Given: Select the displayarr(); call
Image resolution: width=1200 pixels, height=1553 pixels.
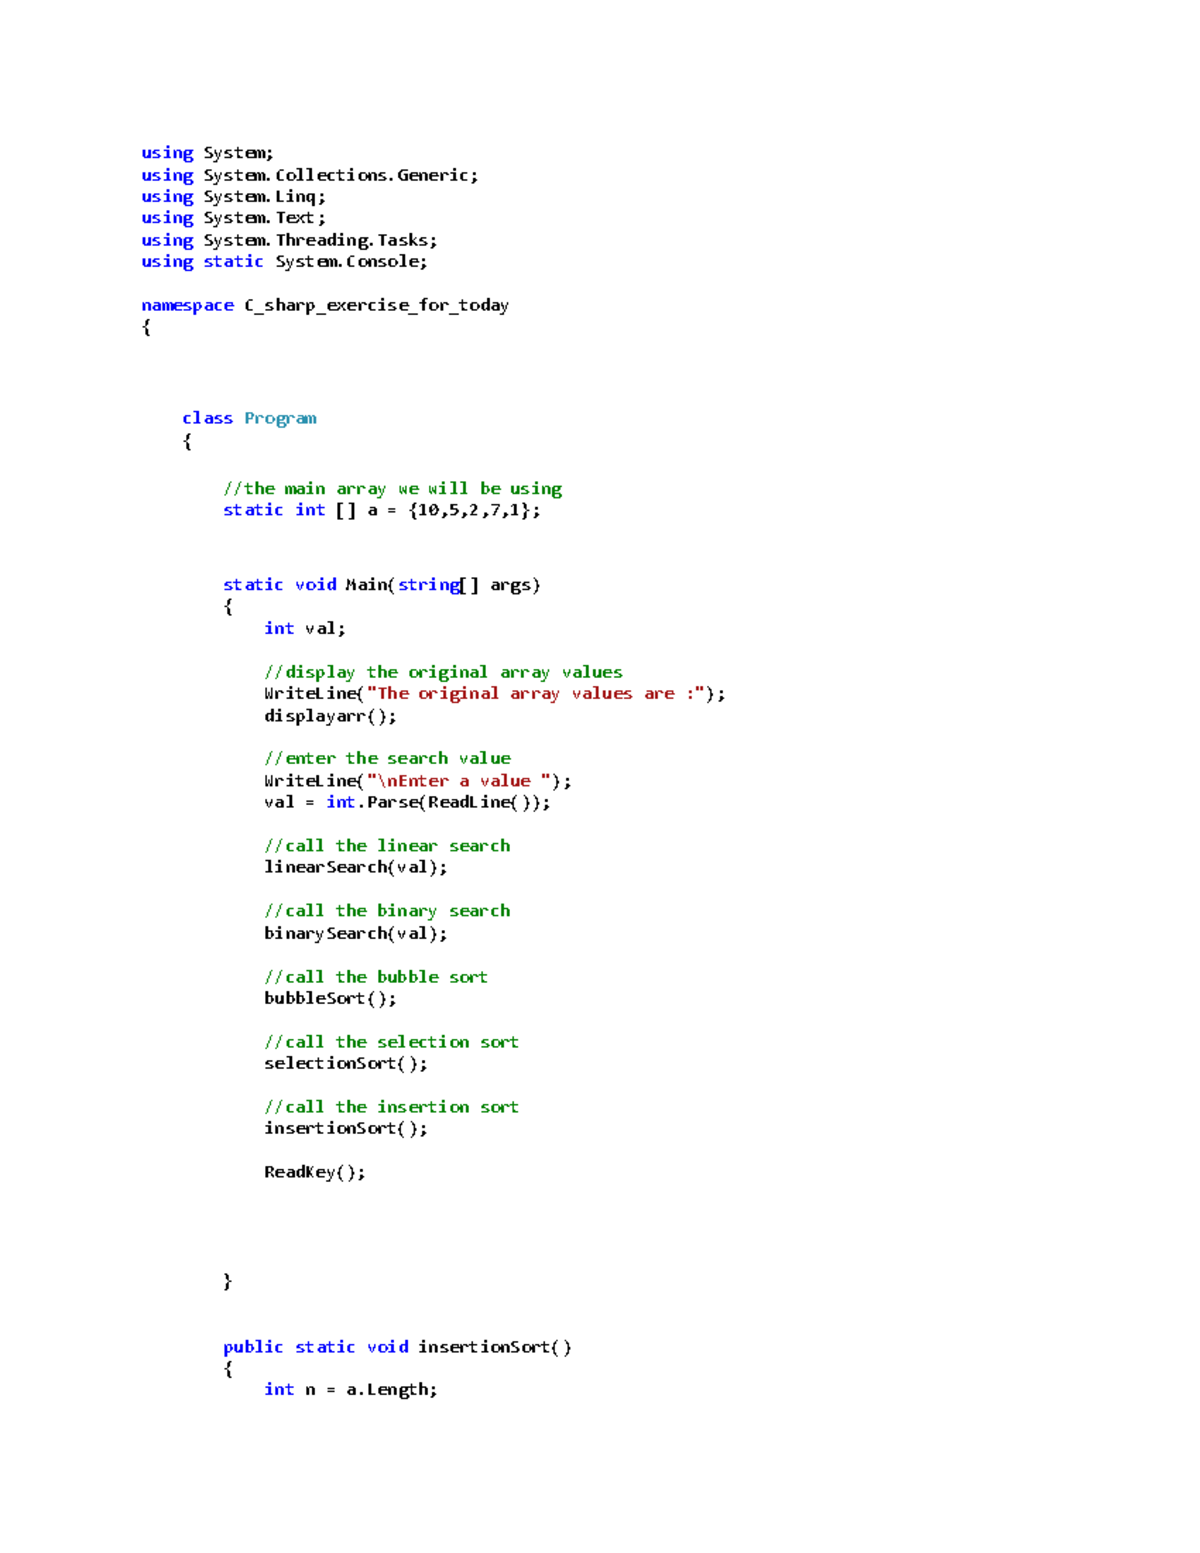Looking at the screenshot, I should 329,716.
